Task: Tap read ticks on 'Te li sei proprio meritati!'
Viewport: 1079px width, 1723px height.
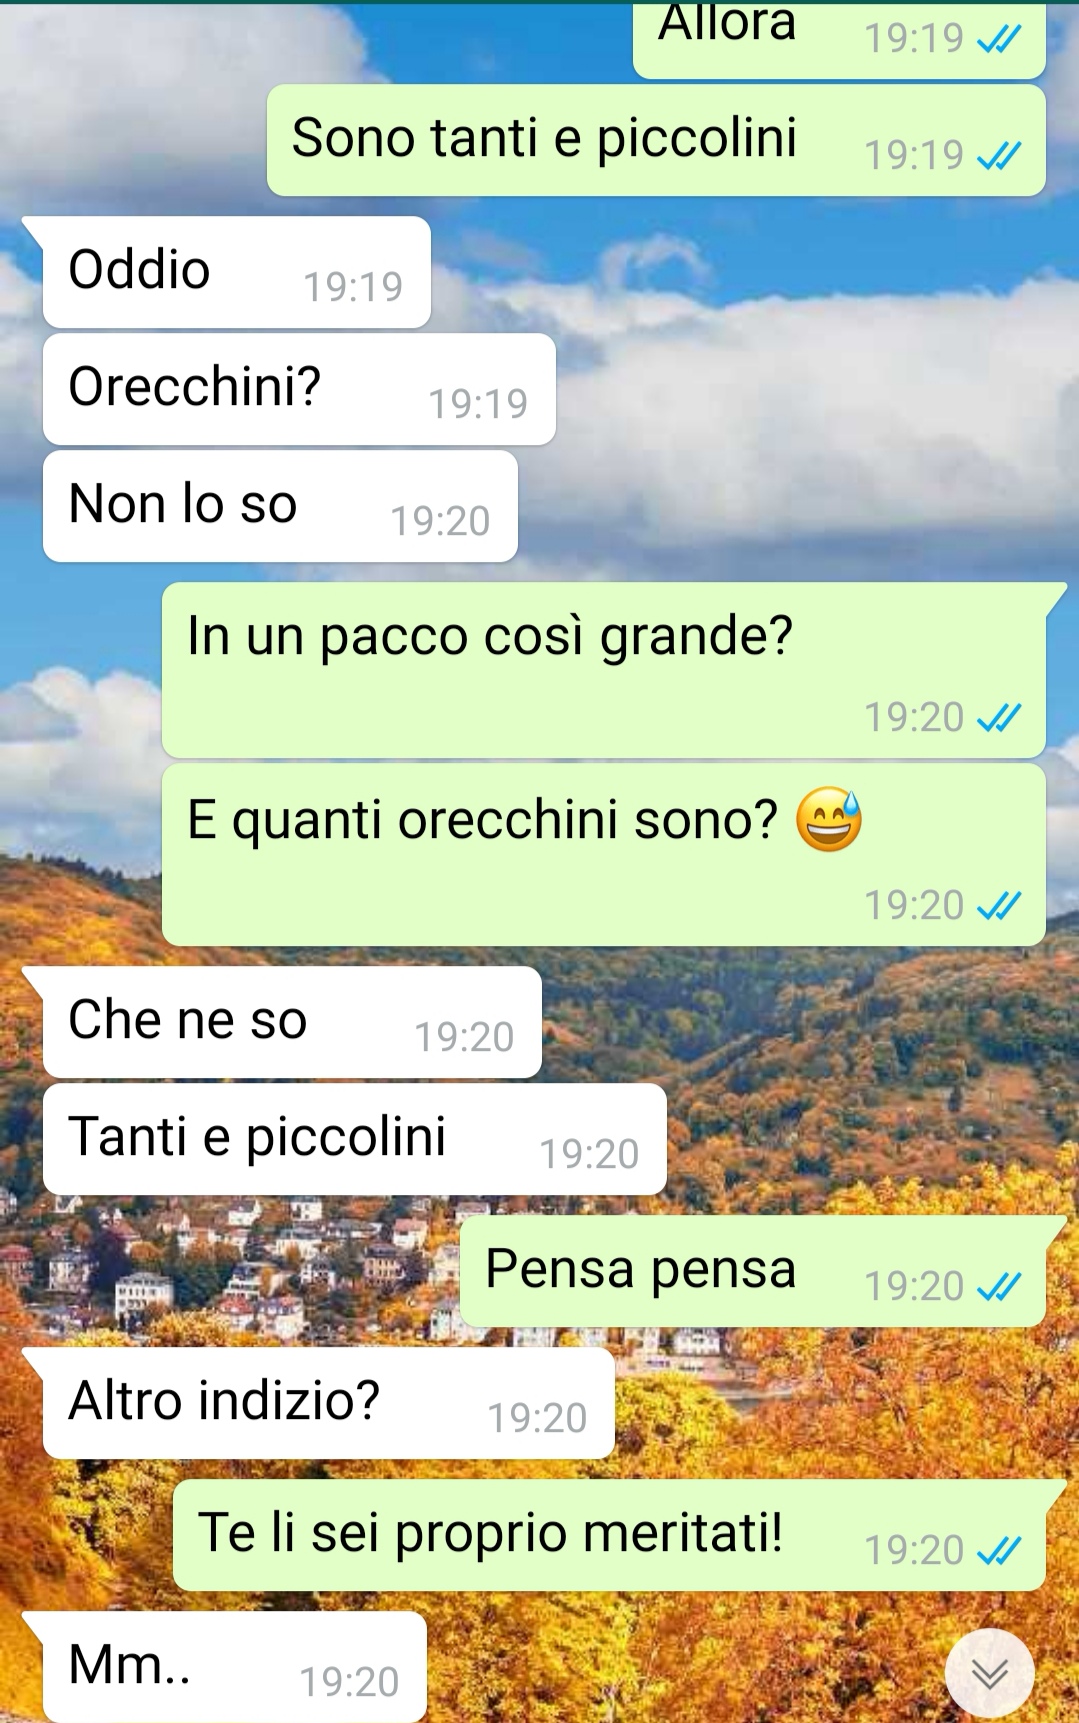Action: pos(998,1551)
